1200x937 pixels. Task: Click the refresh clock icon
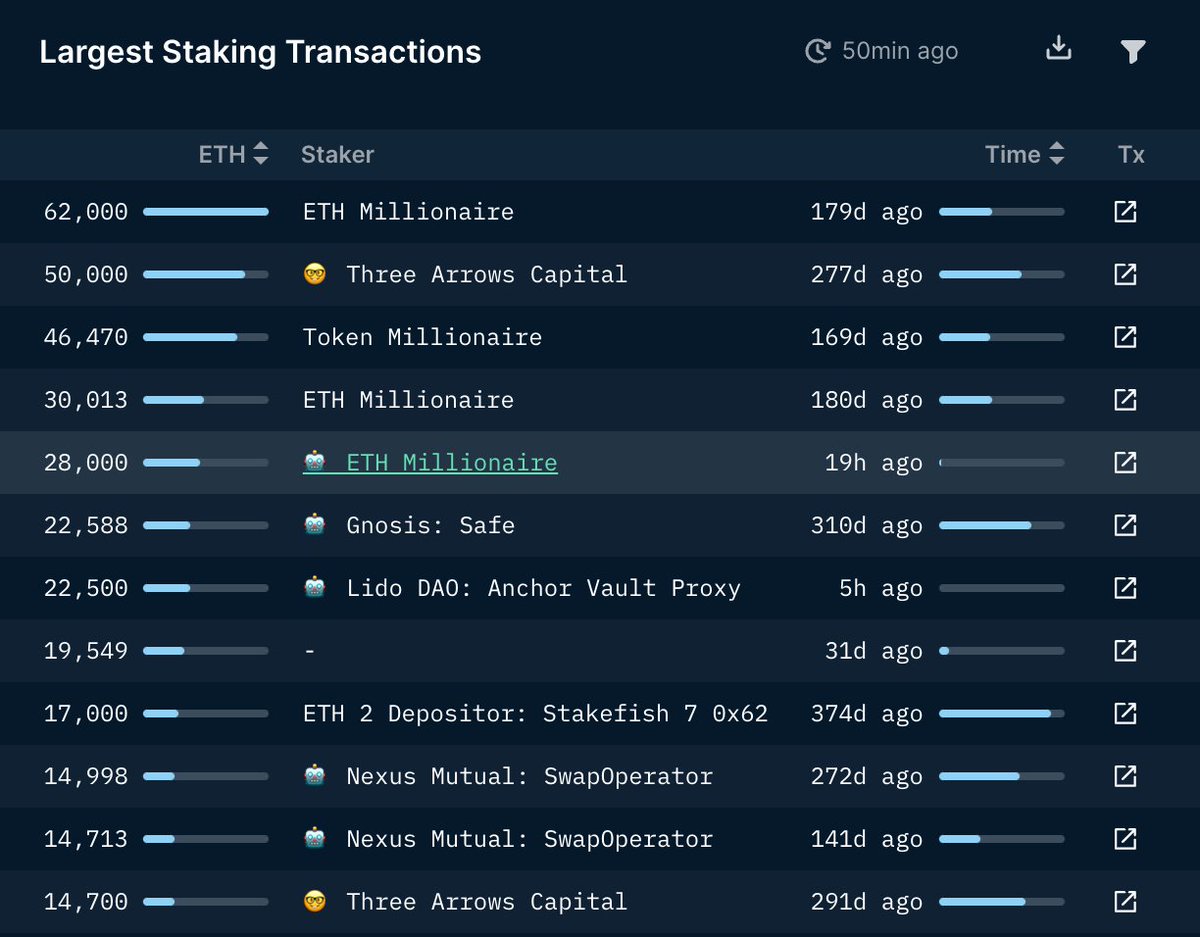(817, 51)
